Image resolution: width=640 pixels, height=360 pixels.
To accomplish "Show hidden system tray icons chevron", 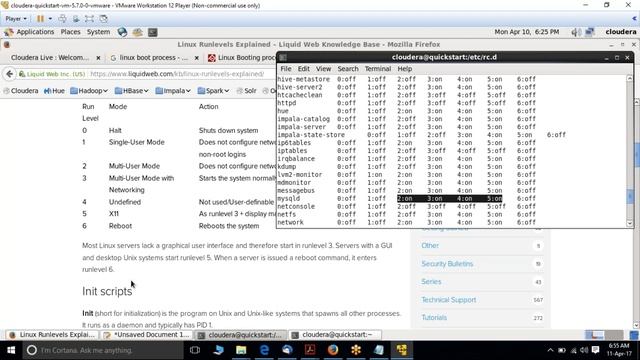I will click(550, 350).
